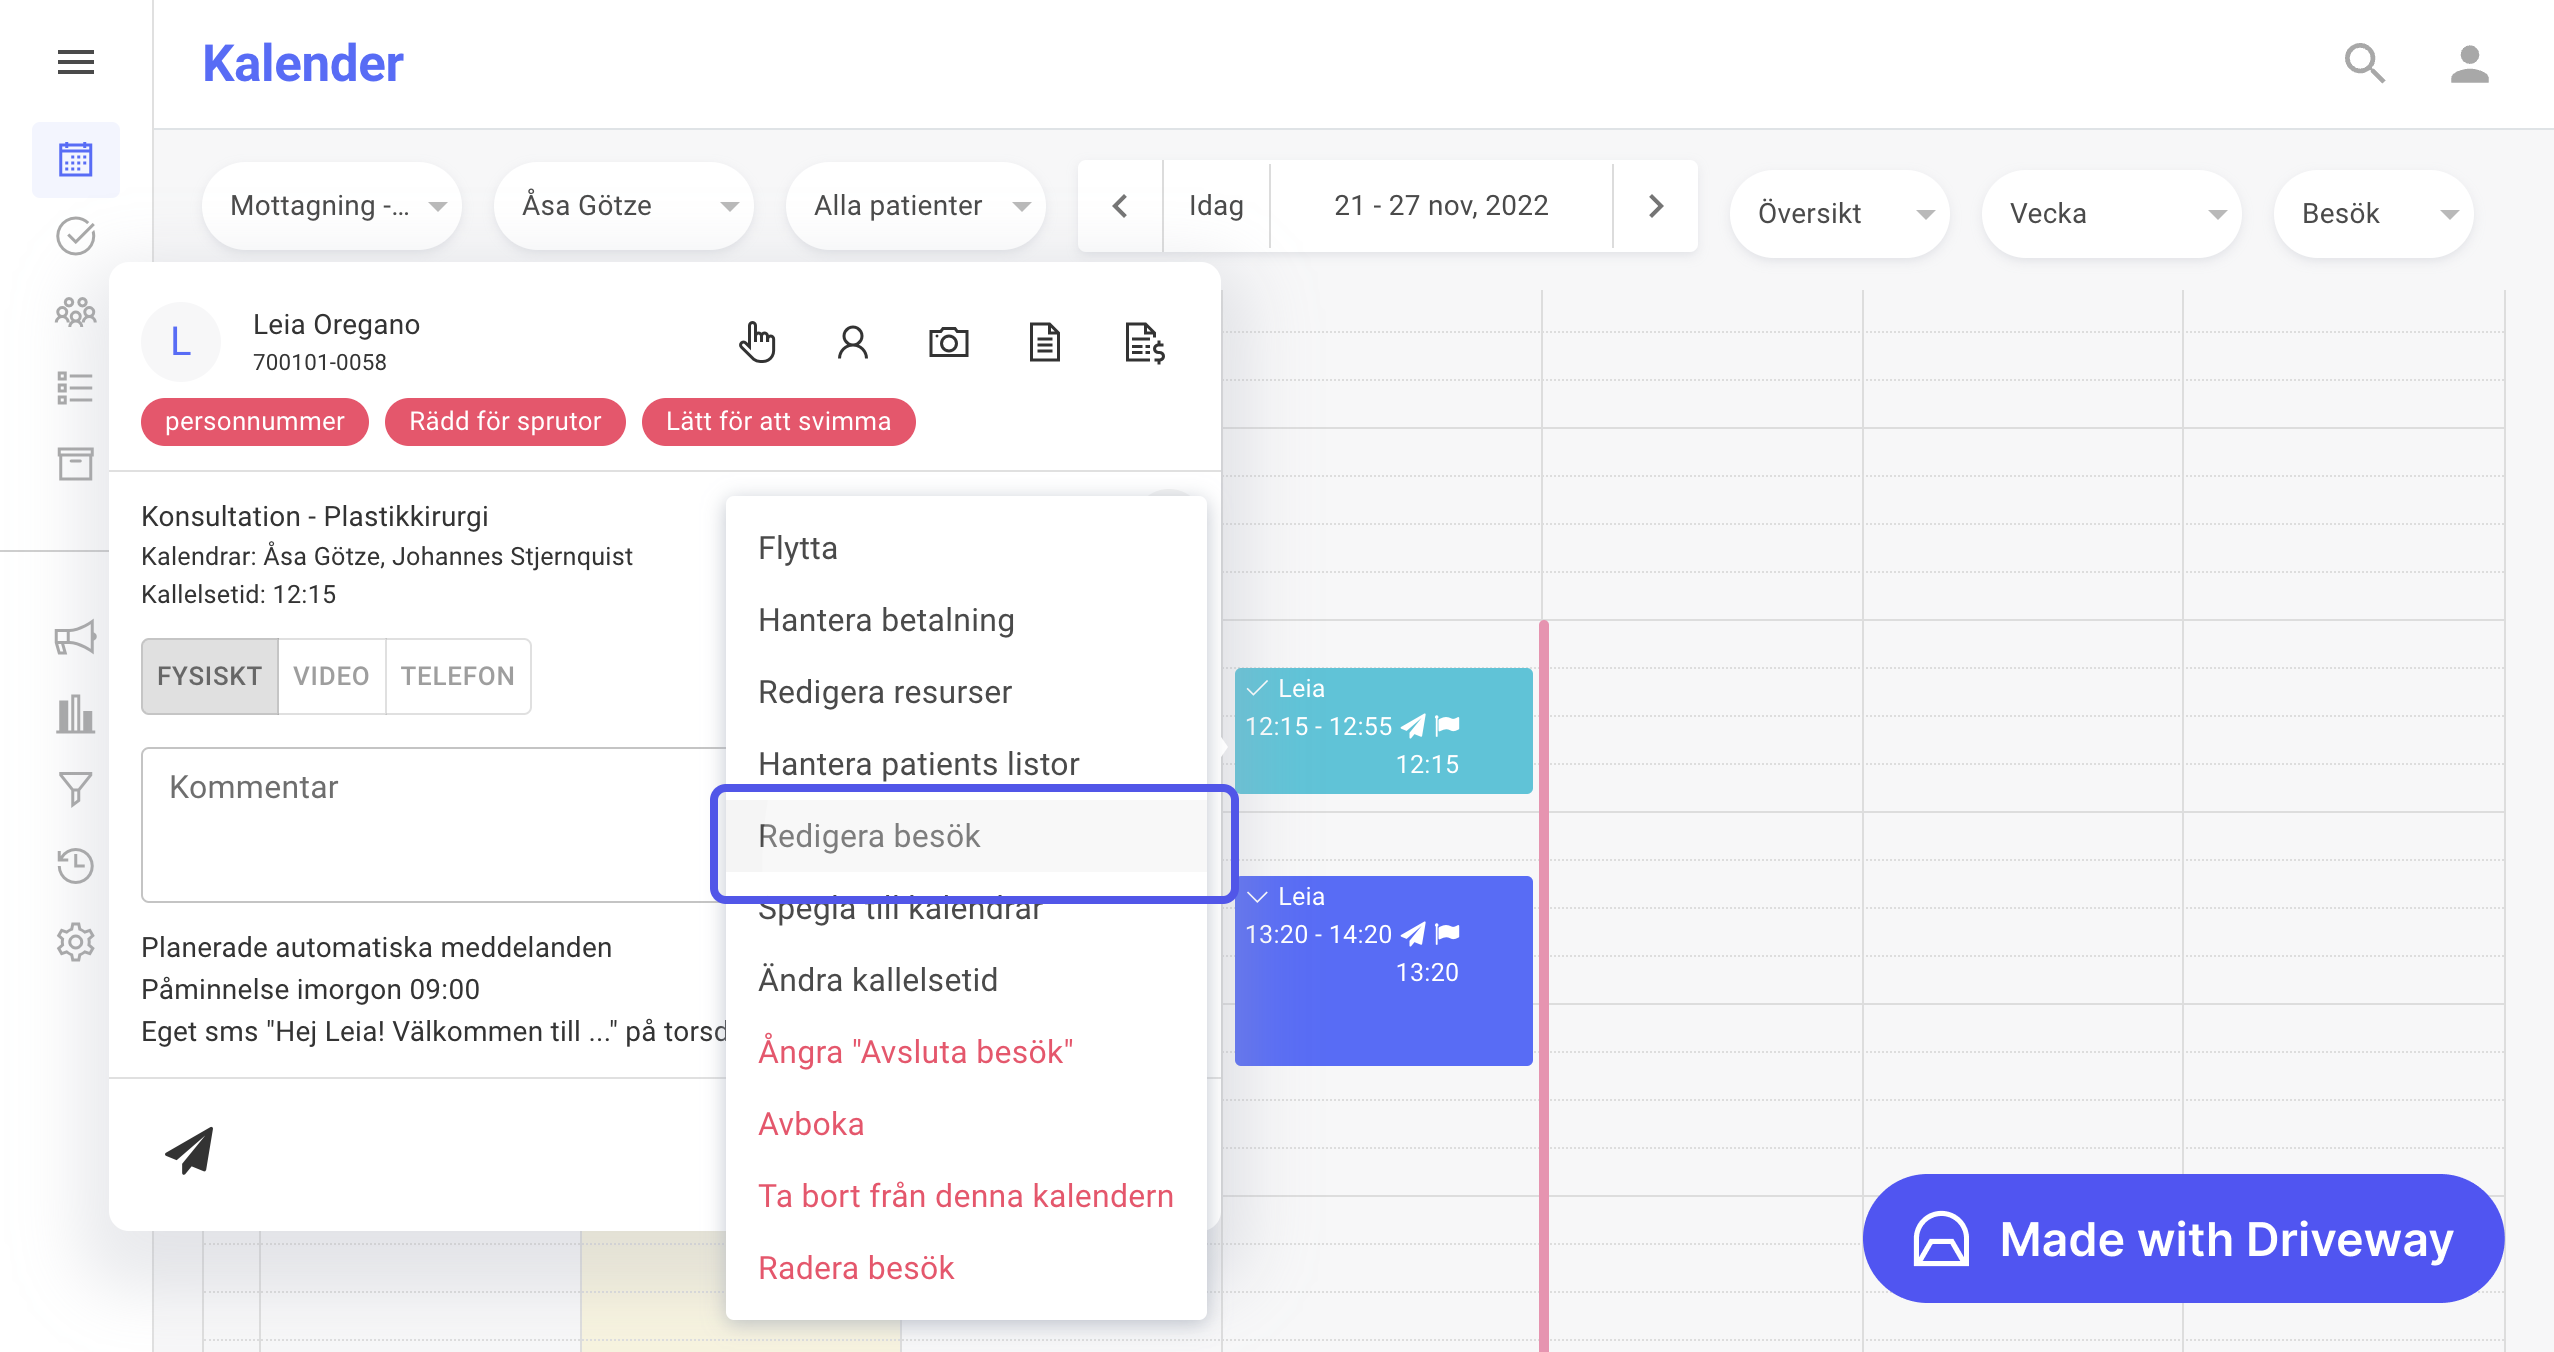Viewport: 2554px width, 1352px height.
Task: Click the hand pointer icon in patient card
Action: (758, 343)
